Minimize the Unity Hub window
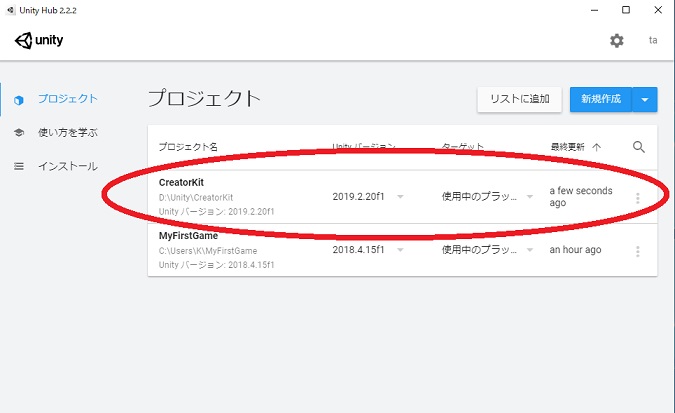Screen dimensions: 675x413 (594, 10)
